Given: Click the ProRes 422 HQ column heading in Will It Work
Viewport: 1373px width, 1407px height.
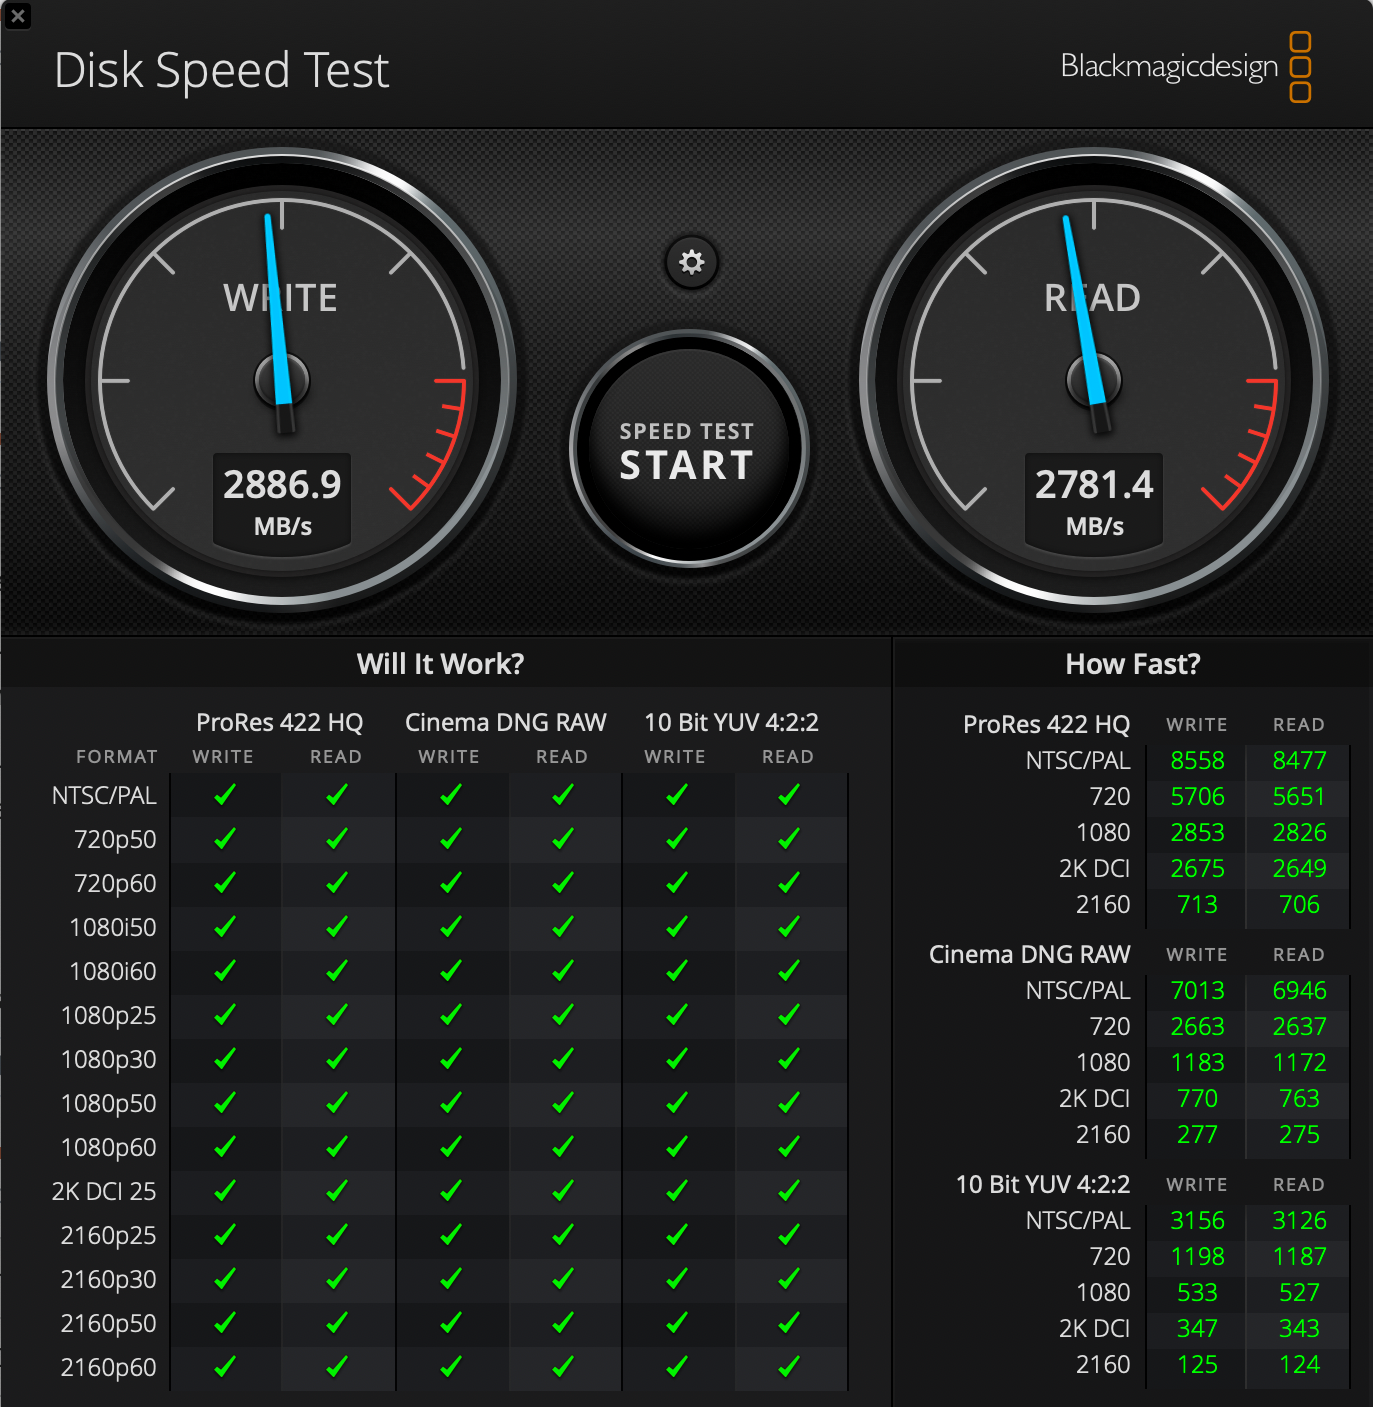Looking at the screenshot, I should pyautogui.click(x=280, y=723).
